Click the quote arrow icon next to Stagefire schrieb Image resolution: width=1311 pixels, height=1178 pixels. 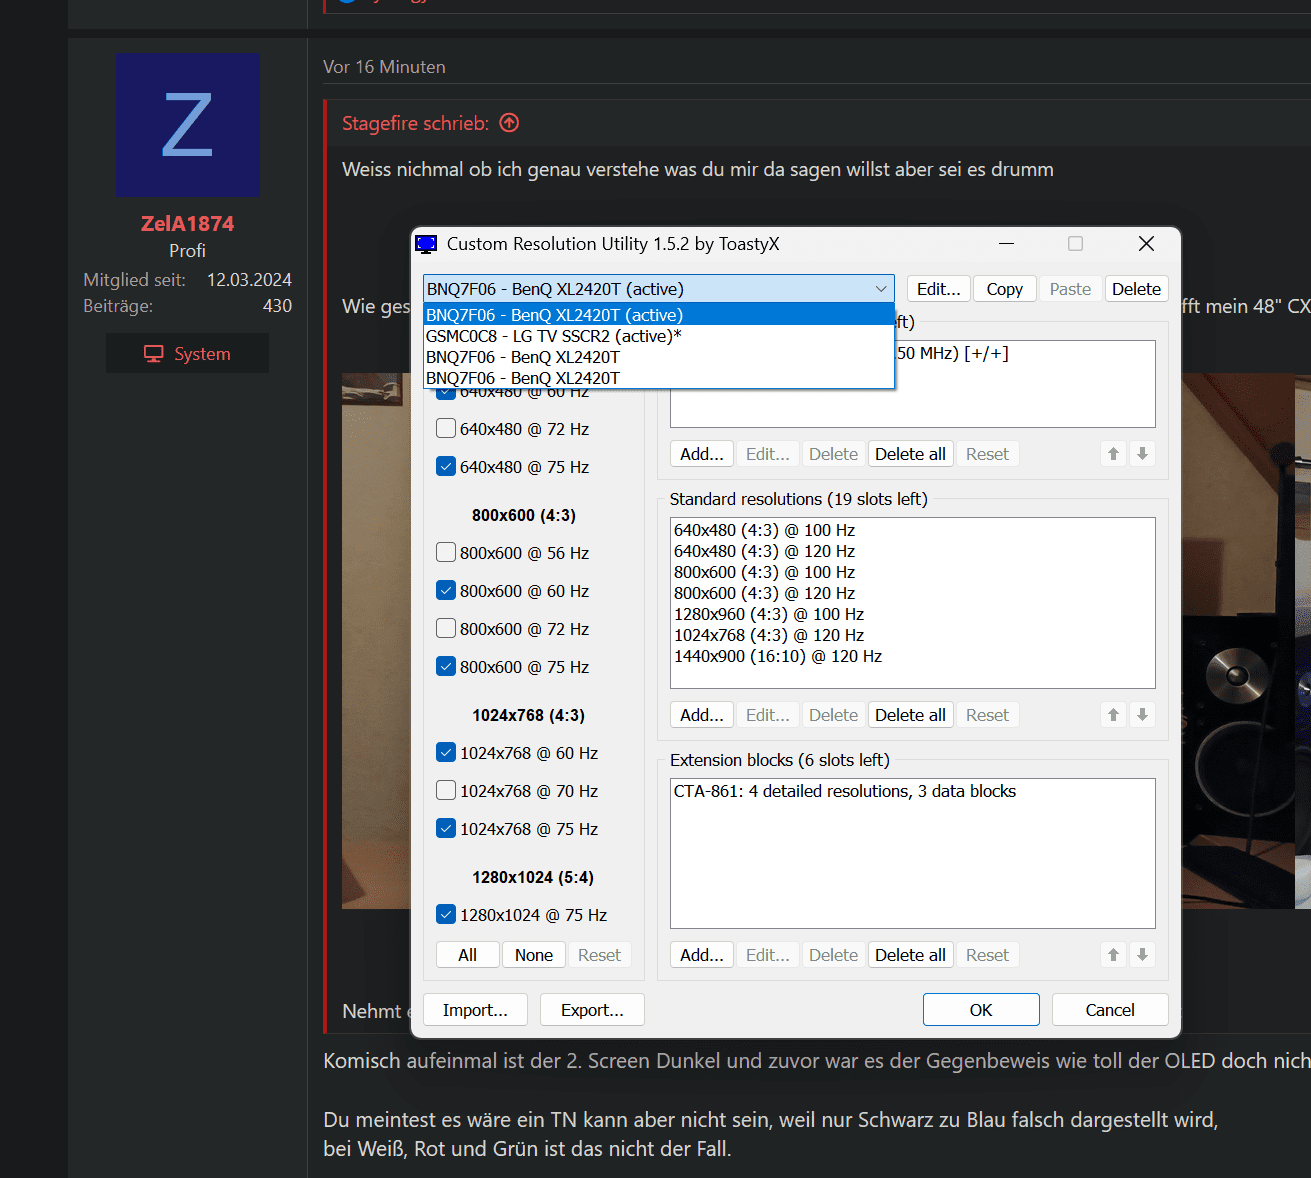510,123
